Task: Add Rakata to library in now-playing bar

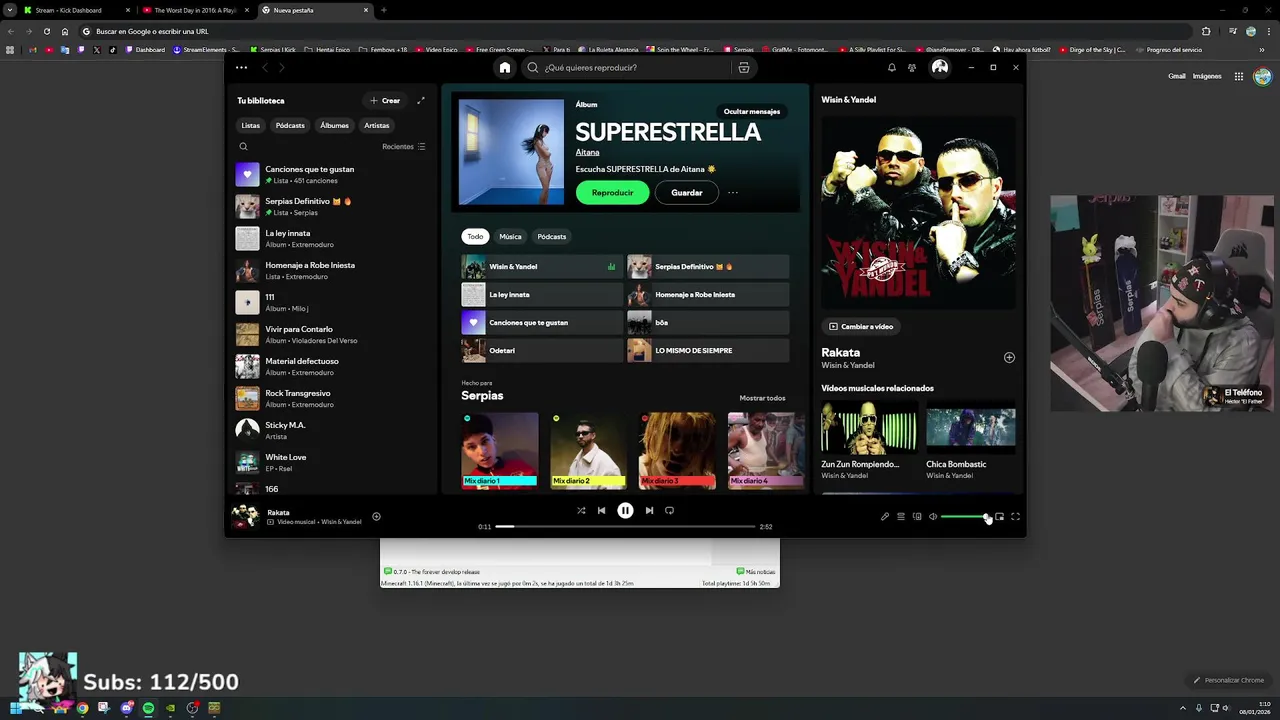Action: (x=376, y=516)
